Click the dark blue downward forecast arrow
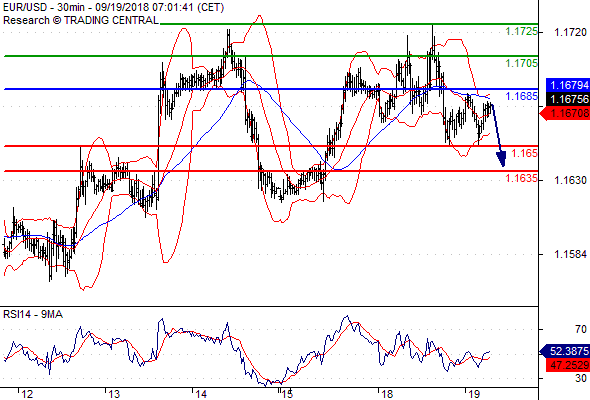590x400 pixels. point(497,135)
